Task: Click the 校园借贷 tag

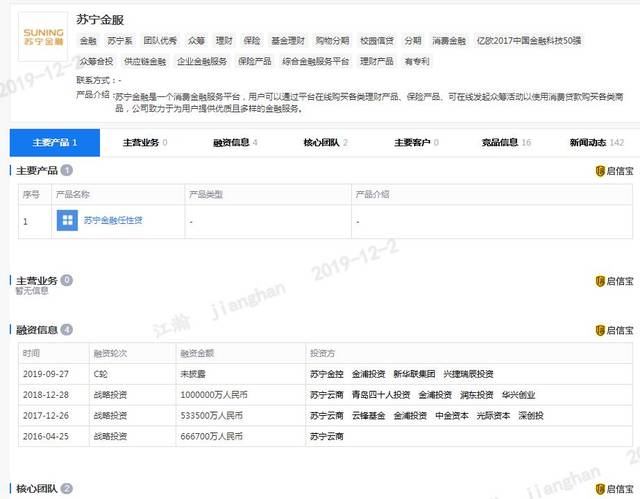Action: pos(377,41)
